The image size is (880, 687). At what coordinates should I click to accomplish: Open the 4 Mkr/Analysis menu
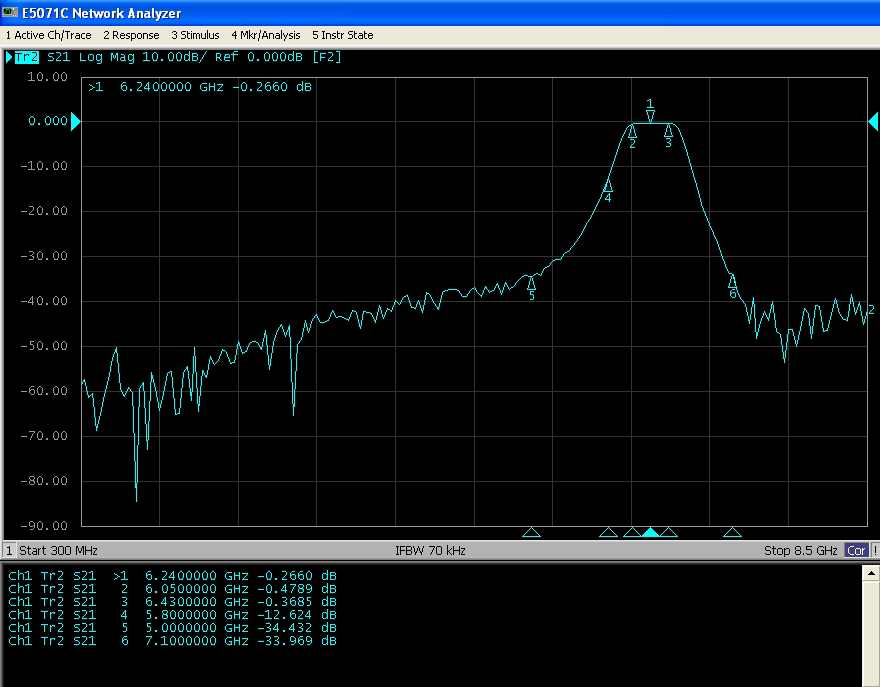(x=265, y=35)
